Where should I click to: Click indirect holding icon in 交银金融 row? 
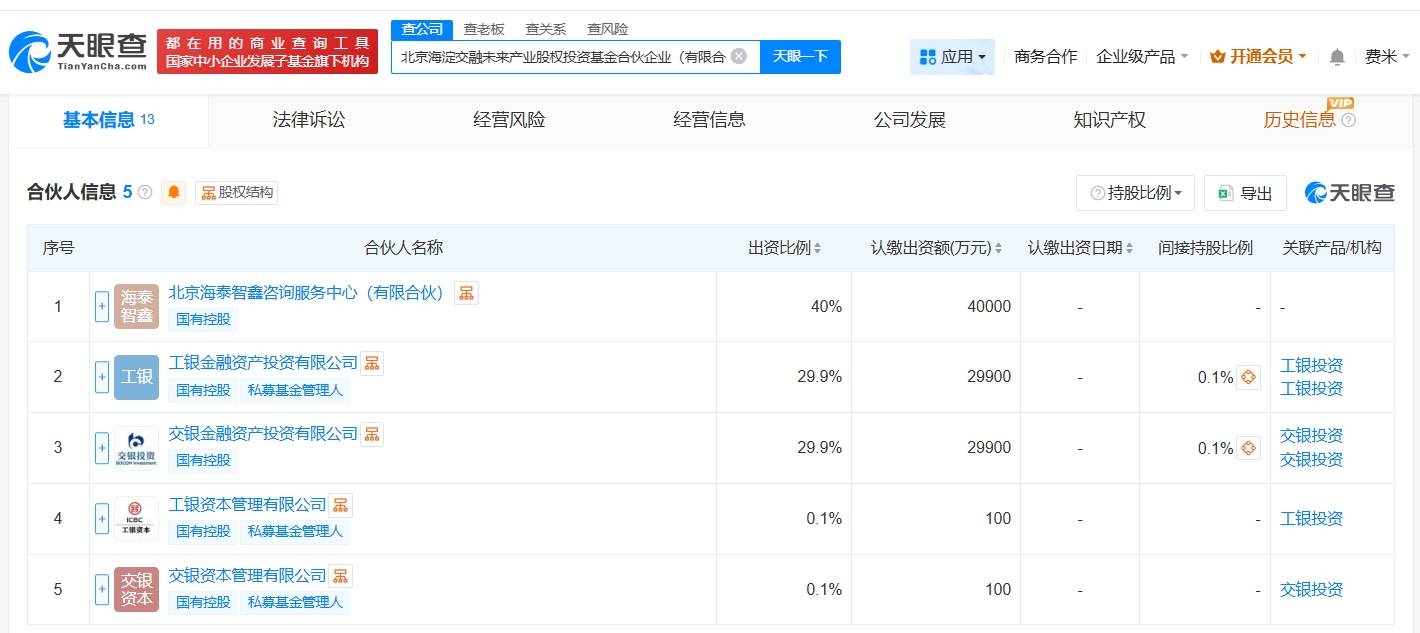[x=1248, y=448]
